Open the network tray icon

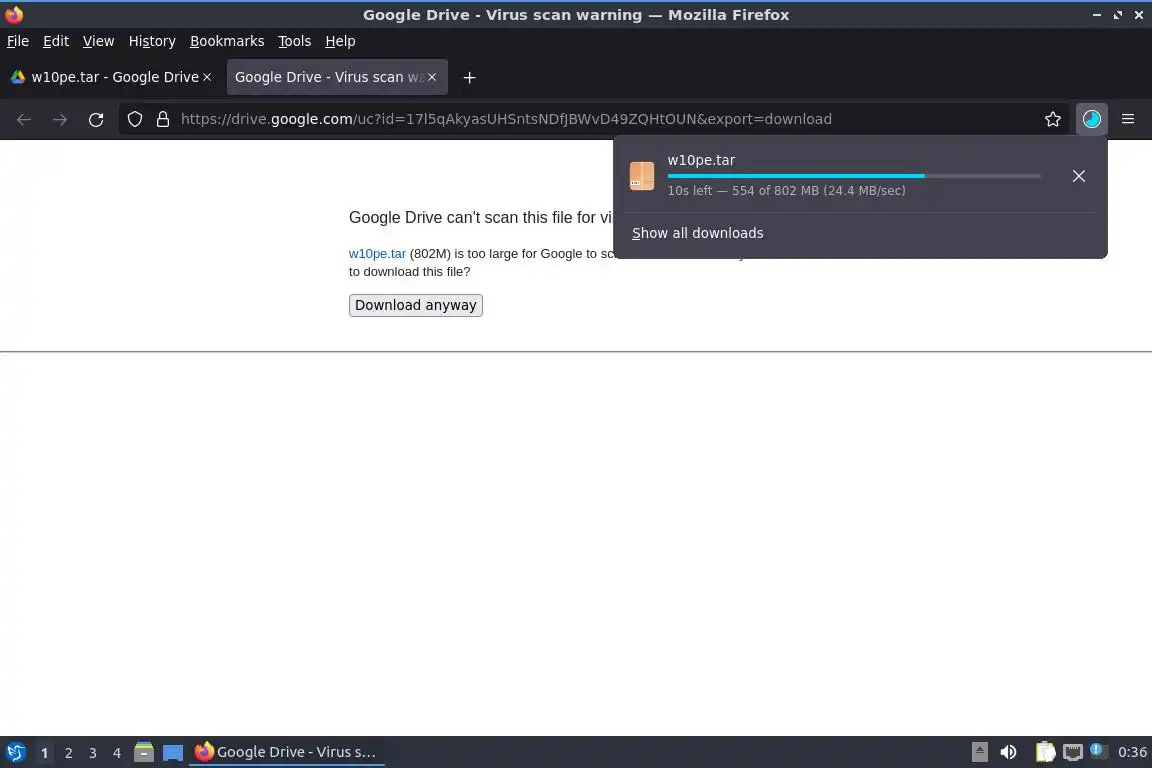[x=1073, y=752]
